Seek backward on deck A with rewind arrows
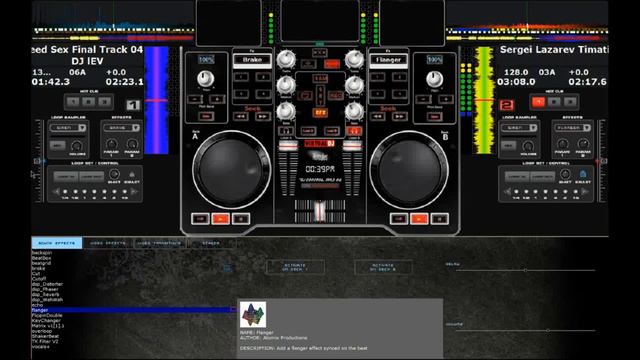Image resolution: width=640 pixels, height=360 pixels. [241, 117]
